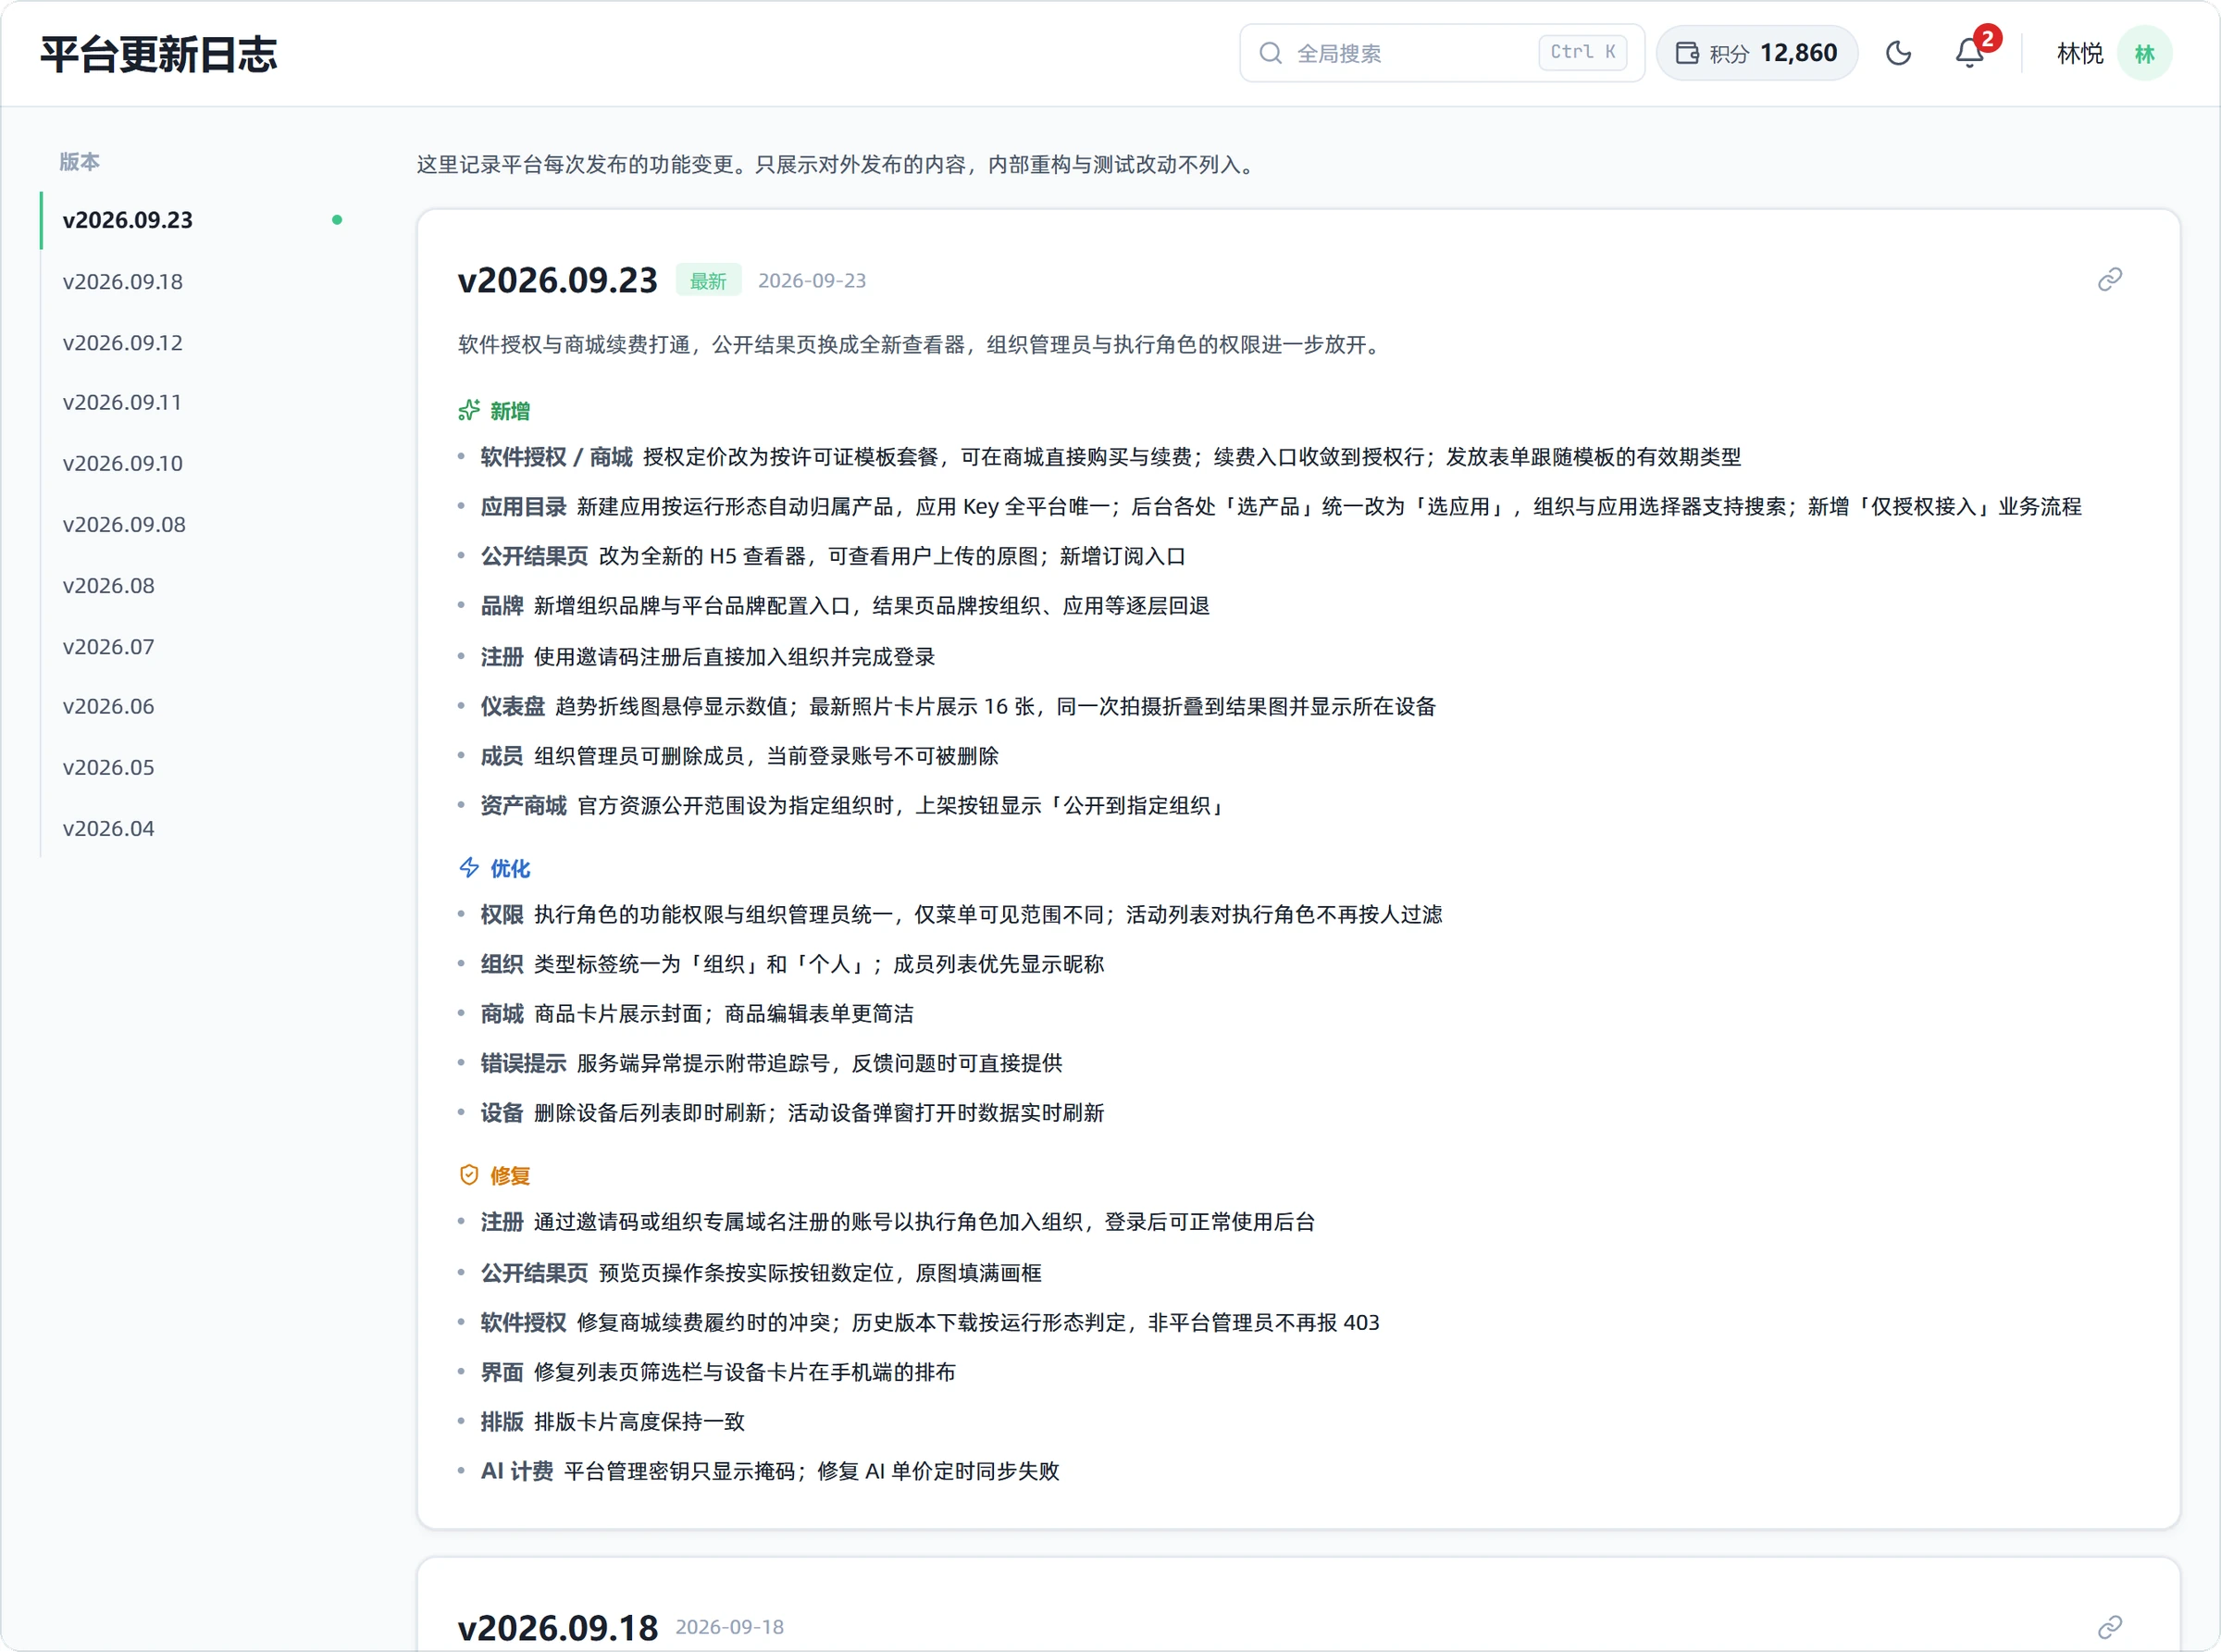Click the 新增 sparkle section icon
Screen dimensions: 2221x1652
coord(469,411)
